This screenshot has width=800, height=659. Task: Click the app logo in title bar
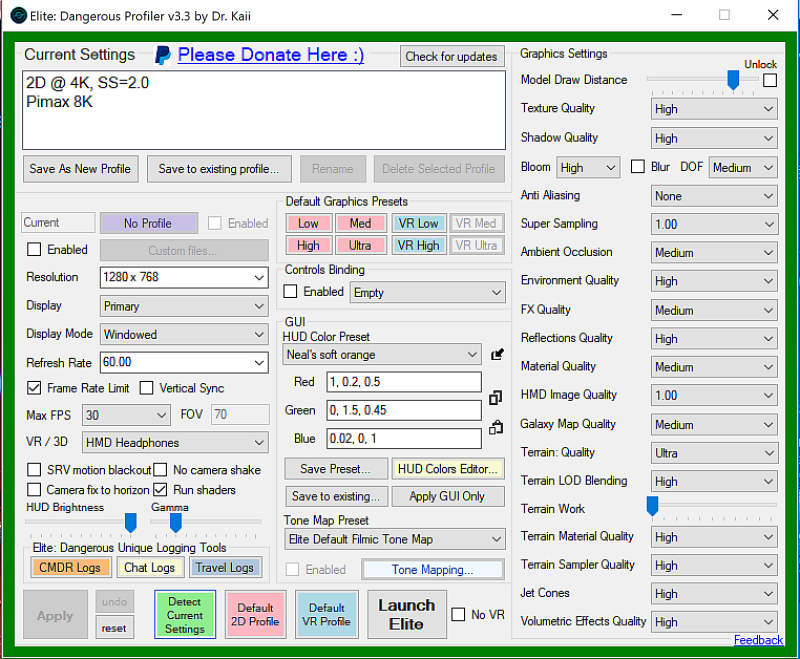(19, 16)
